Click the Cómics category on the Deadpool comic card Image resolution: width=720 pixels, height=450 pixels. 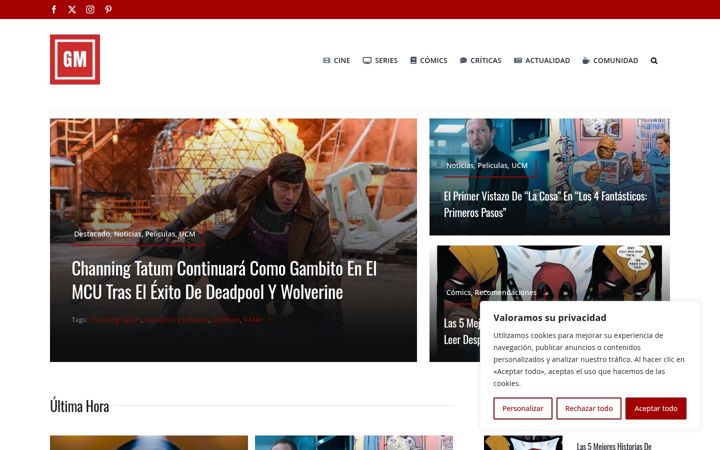458,292
